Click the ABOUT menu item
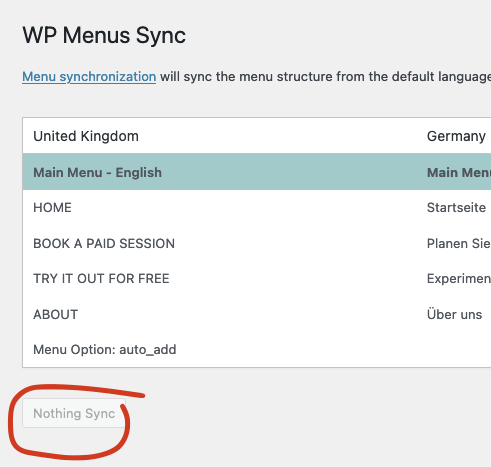This screenshot has width=491, height=467. (56, 315)
